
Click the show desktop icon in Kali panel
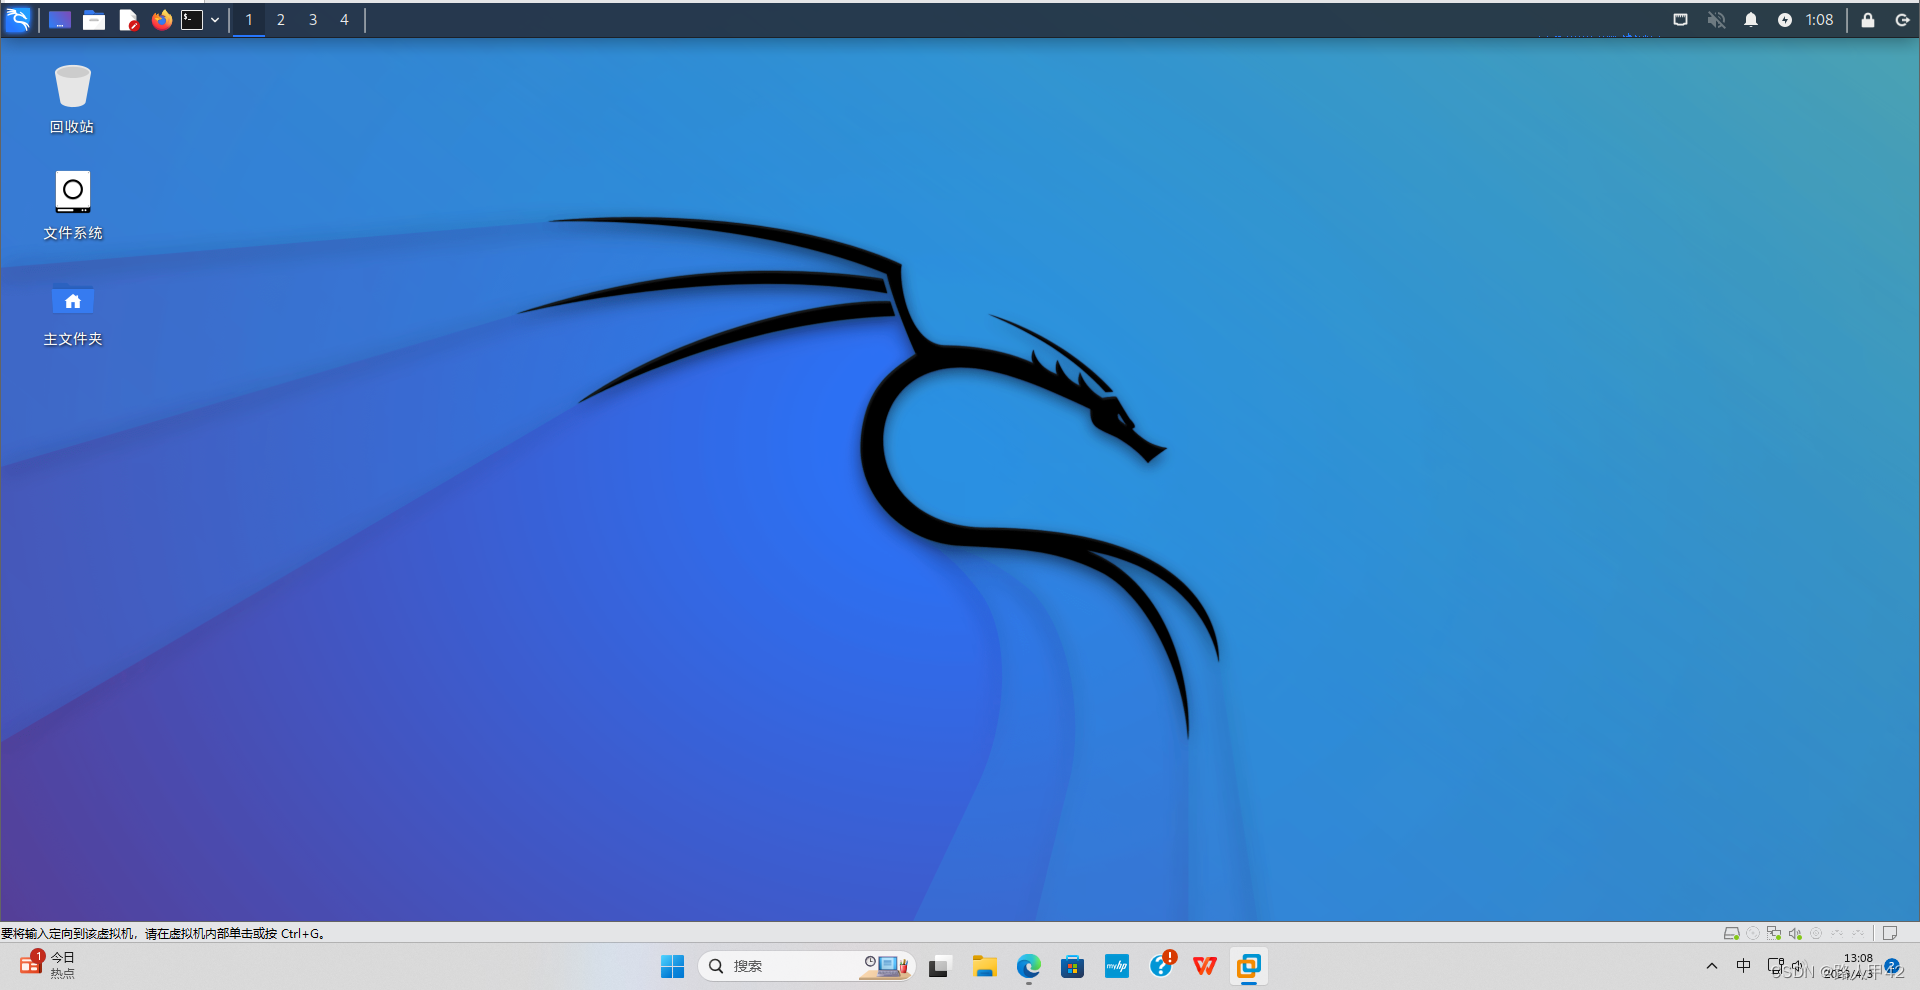click(60, 20)
